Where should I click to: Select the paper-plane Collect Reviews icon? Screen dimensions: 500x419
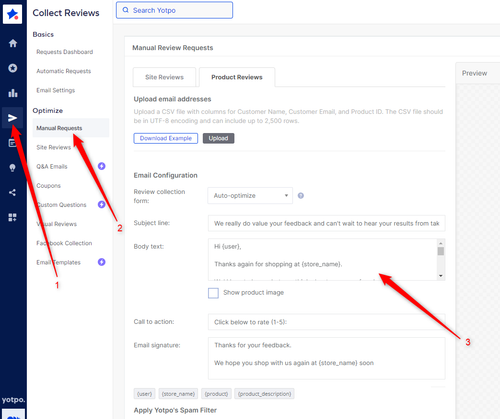[12, 118]
